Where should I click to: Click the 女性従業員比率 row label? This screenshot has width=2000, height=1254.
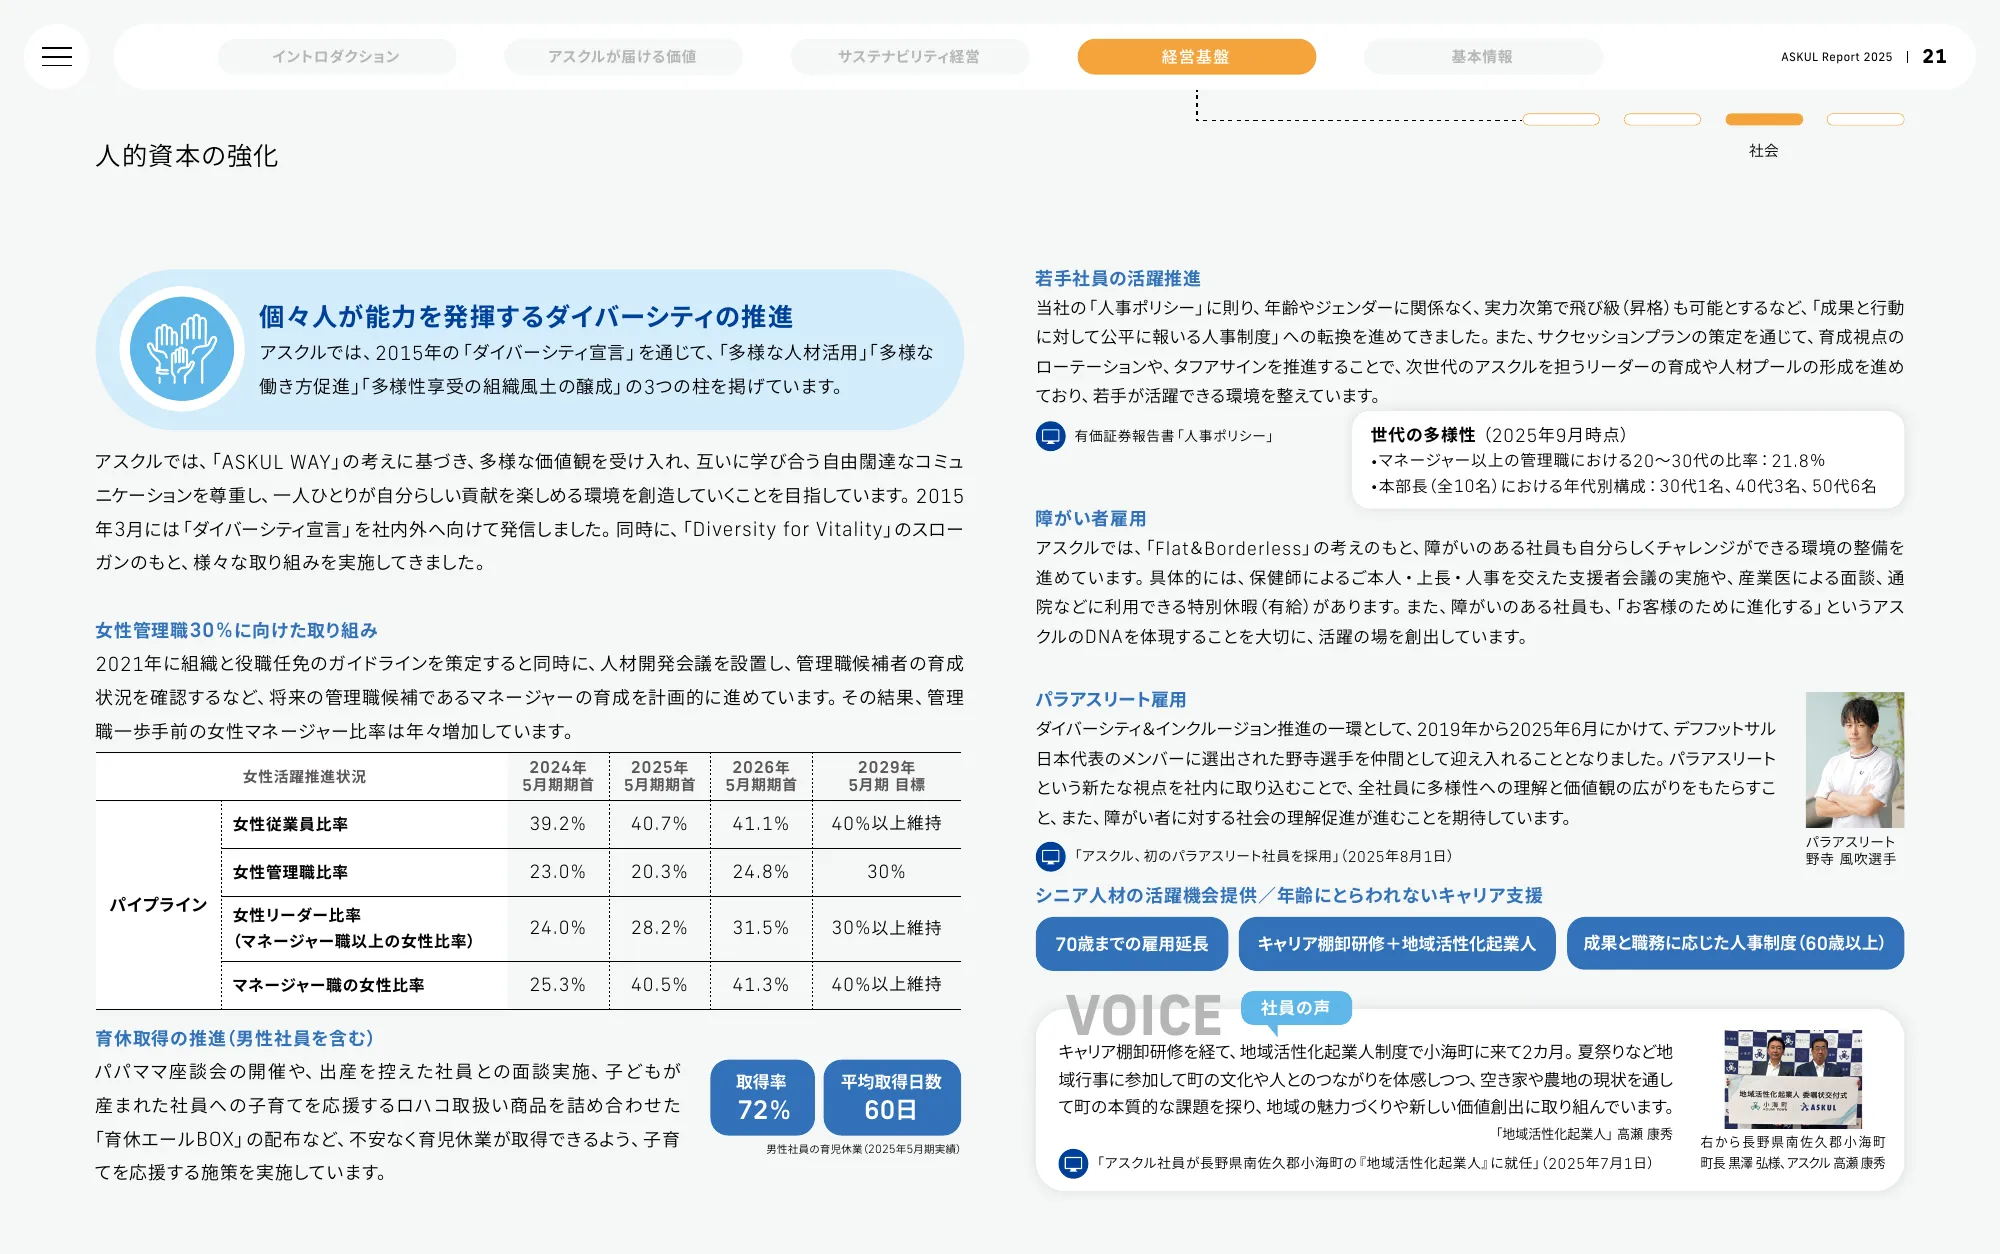point(291,825)
